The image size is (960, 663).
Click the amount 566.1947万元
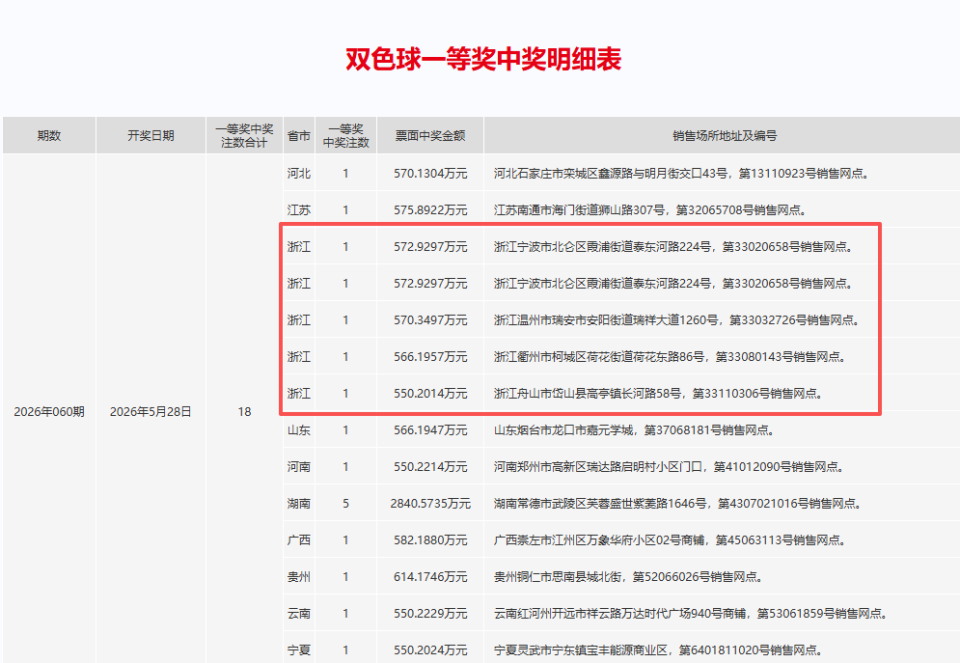pos(430,430)
